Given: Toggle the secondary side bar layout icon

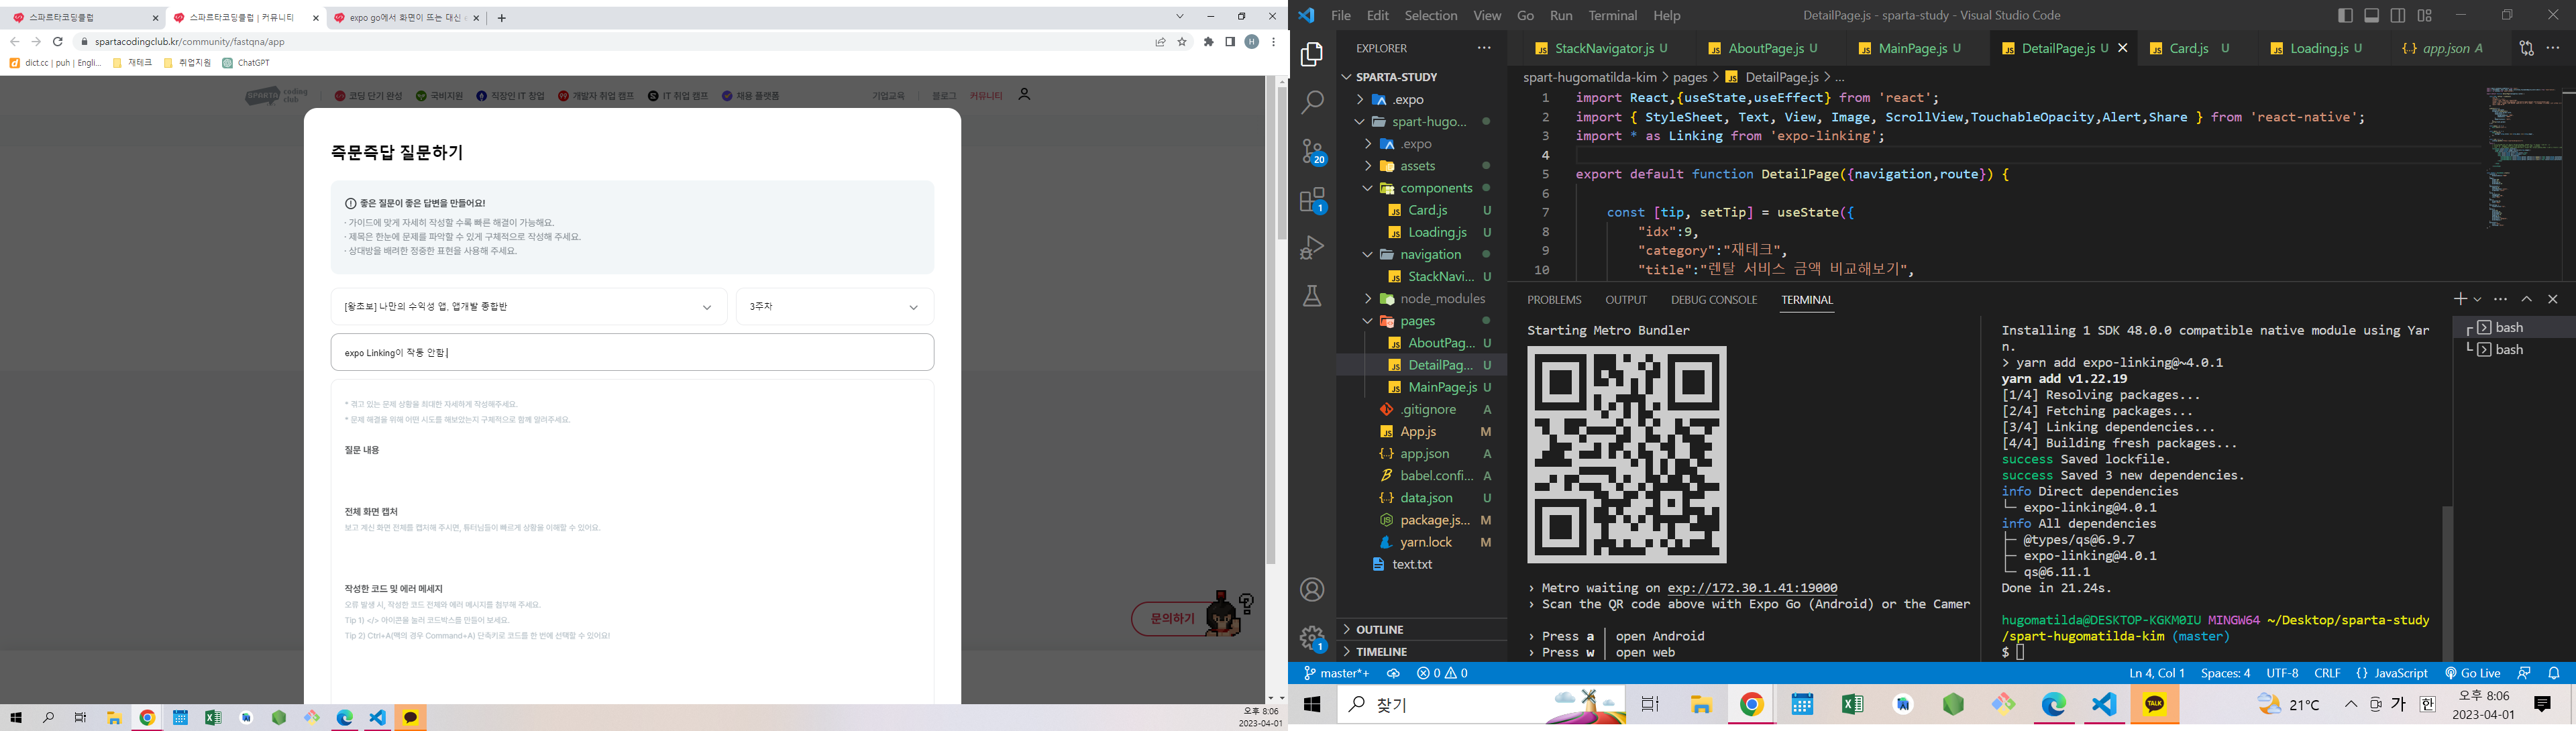Looking at the screenshot, I should coord(2398,15).
